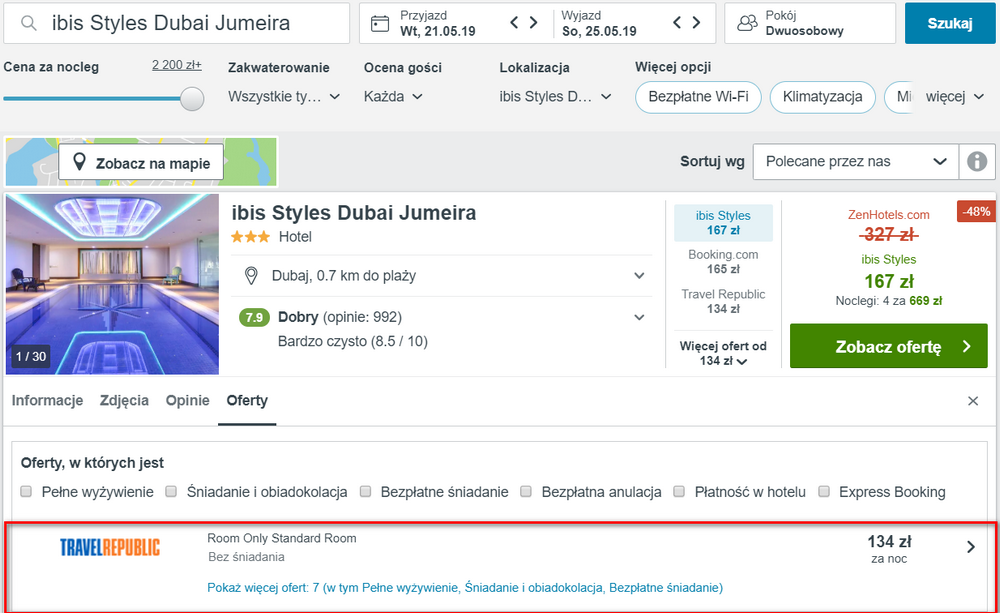Expand Więcej ofert od 134 zł
The width and height of the screenshot is (1000, 613).
(723, 353)
